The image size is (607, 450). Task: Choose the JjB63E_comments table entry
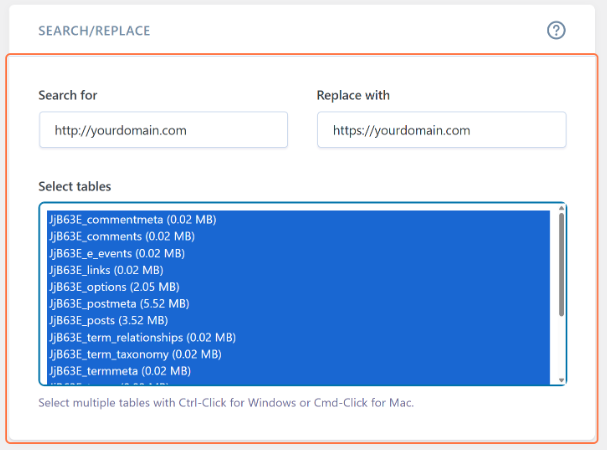[121, 236]
